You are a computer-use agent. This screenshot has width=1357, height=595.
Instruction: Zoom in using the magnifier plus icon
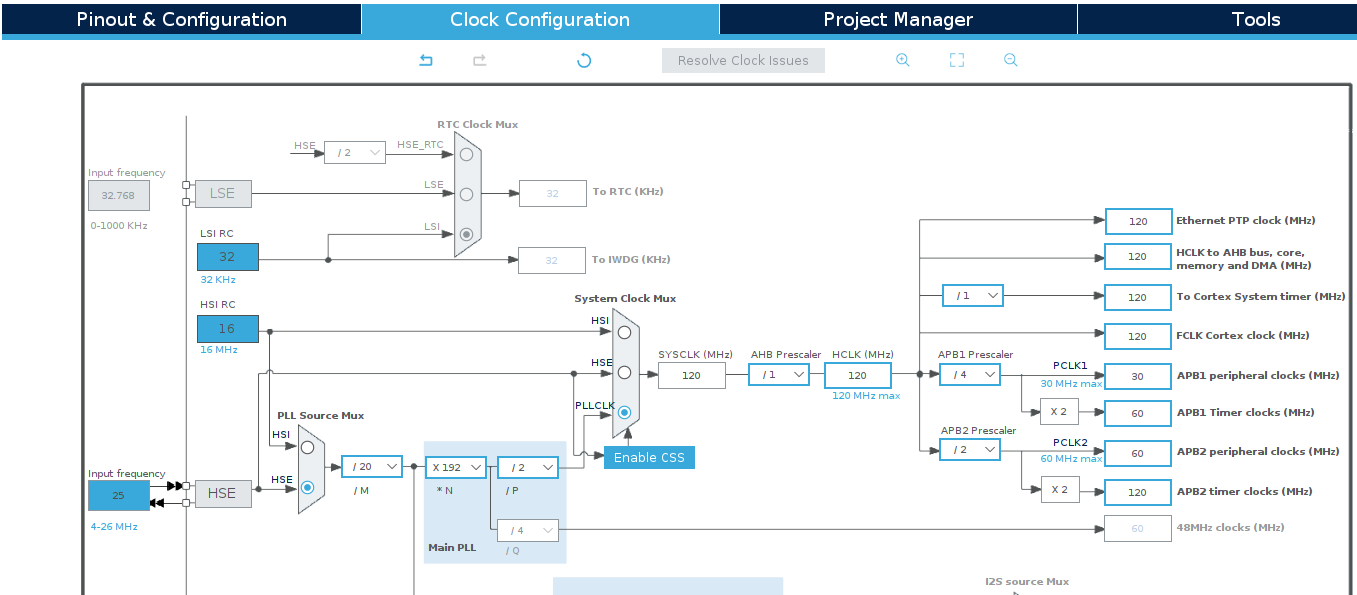903,60
